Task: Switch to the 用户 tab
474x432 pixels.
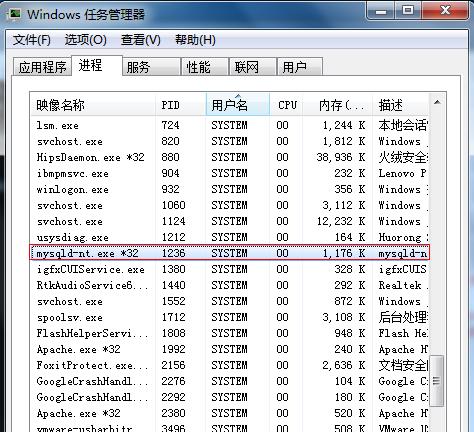Action: point(300,67)
